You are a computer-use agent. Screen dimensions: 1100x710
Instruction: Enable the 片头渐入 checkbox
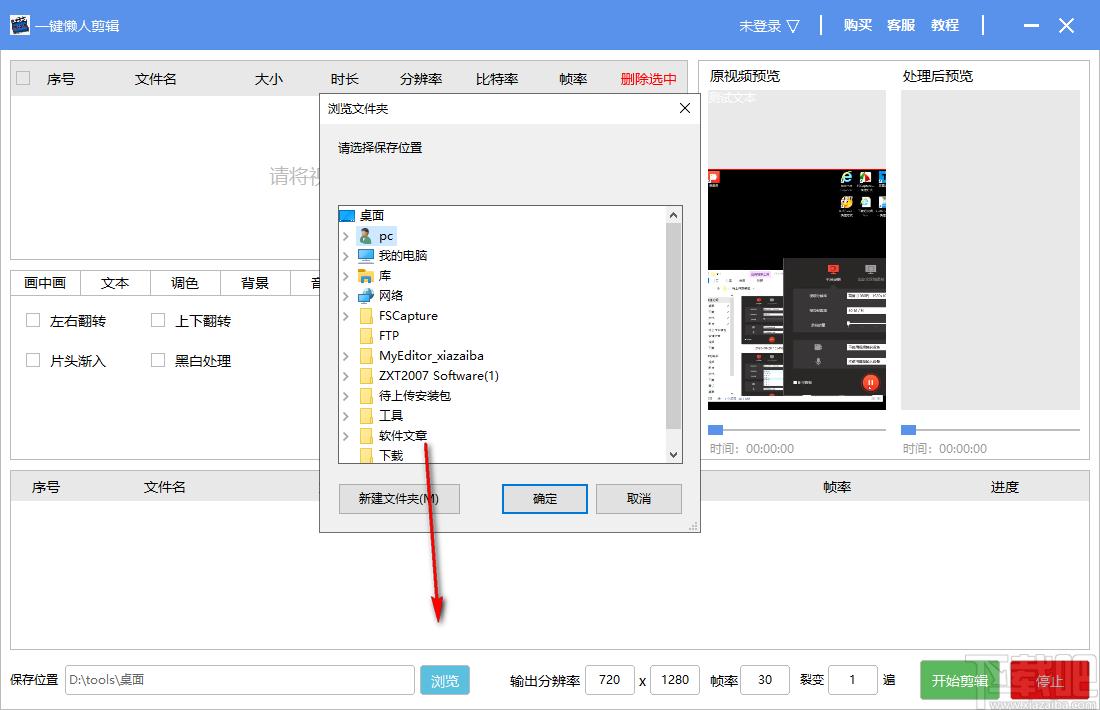(33, 361)
